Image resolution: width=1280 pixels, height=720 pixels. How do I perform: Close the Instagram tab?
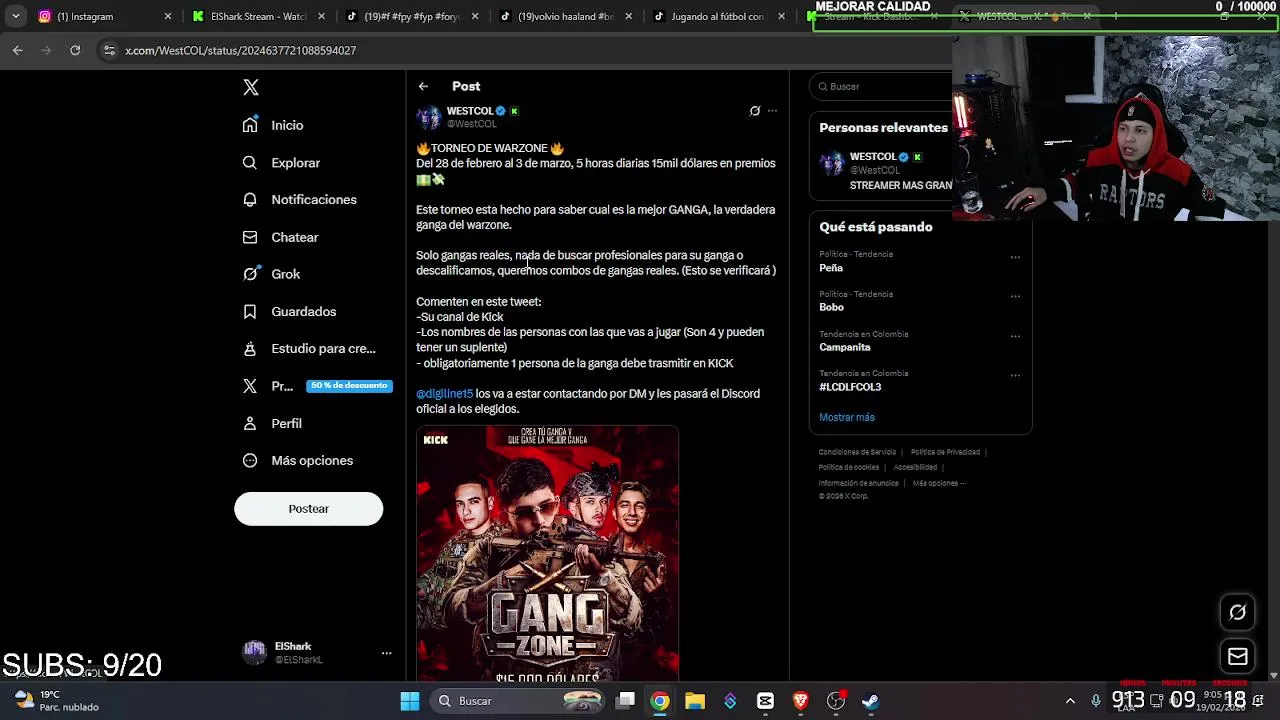167,16
